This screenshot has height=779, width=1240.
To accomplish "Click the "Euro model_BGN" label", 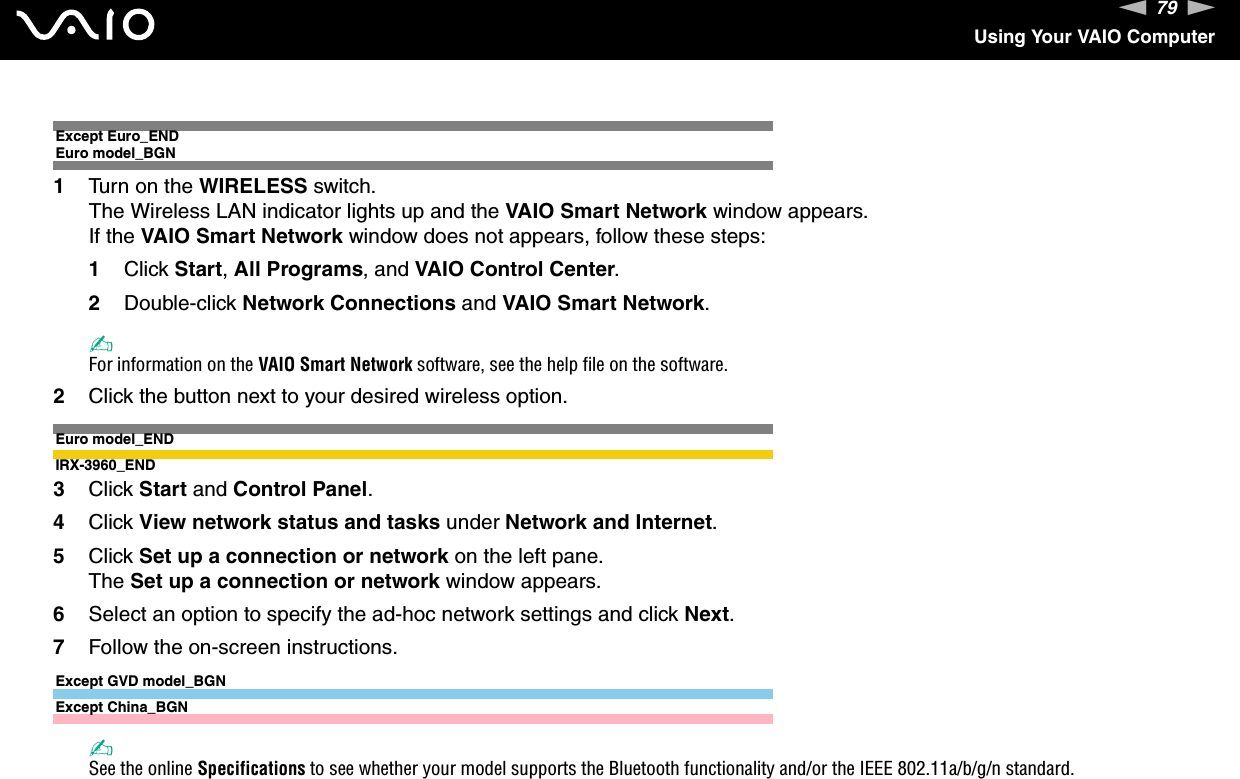I will [115, 153].
